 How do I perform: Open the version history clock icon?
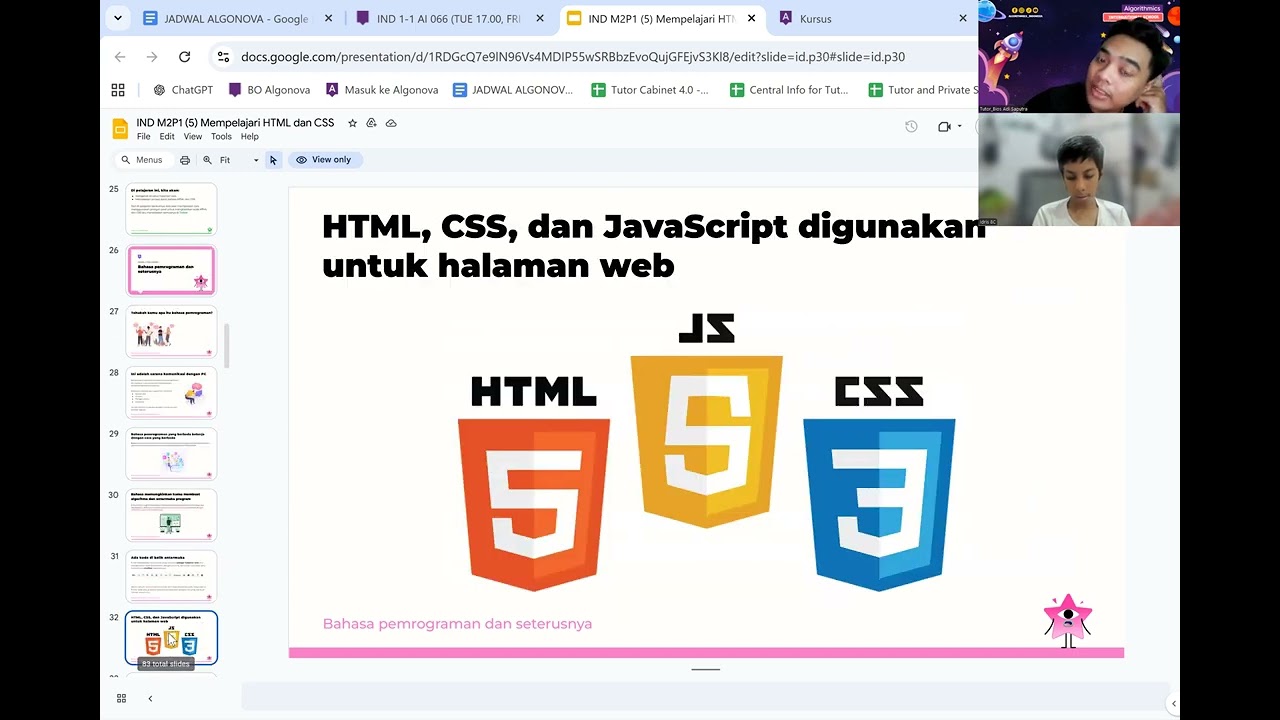(911, 126)
